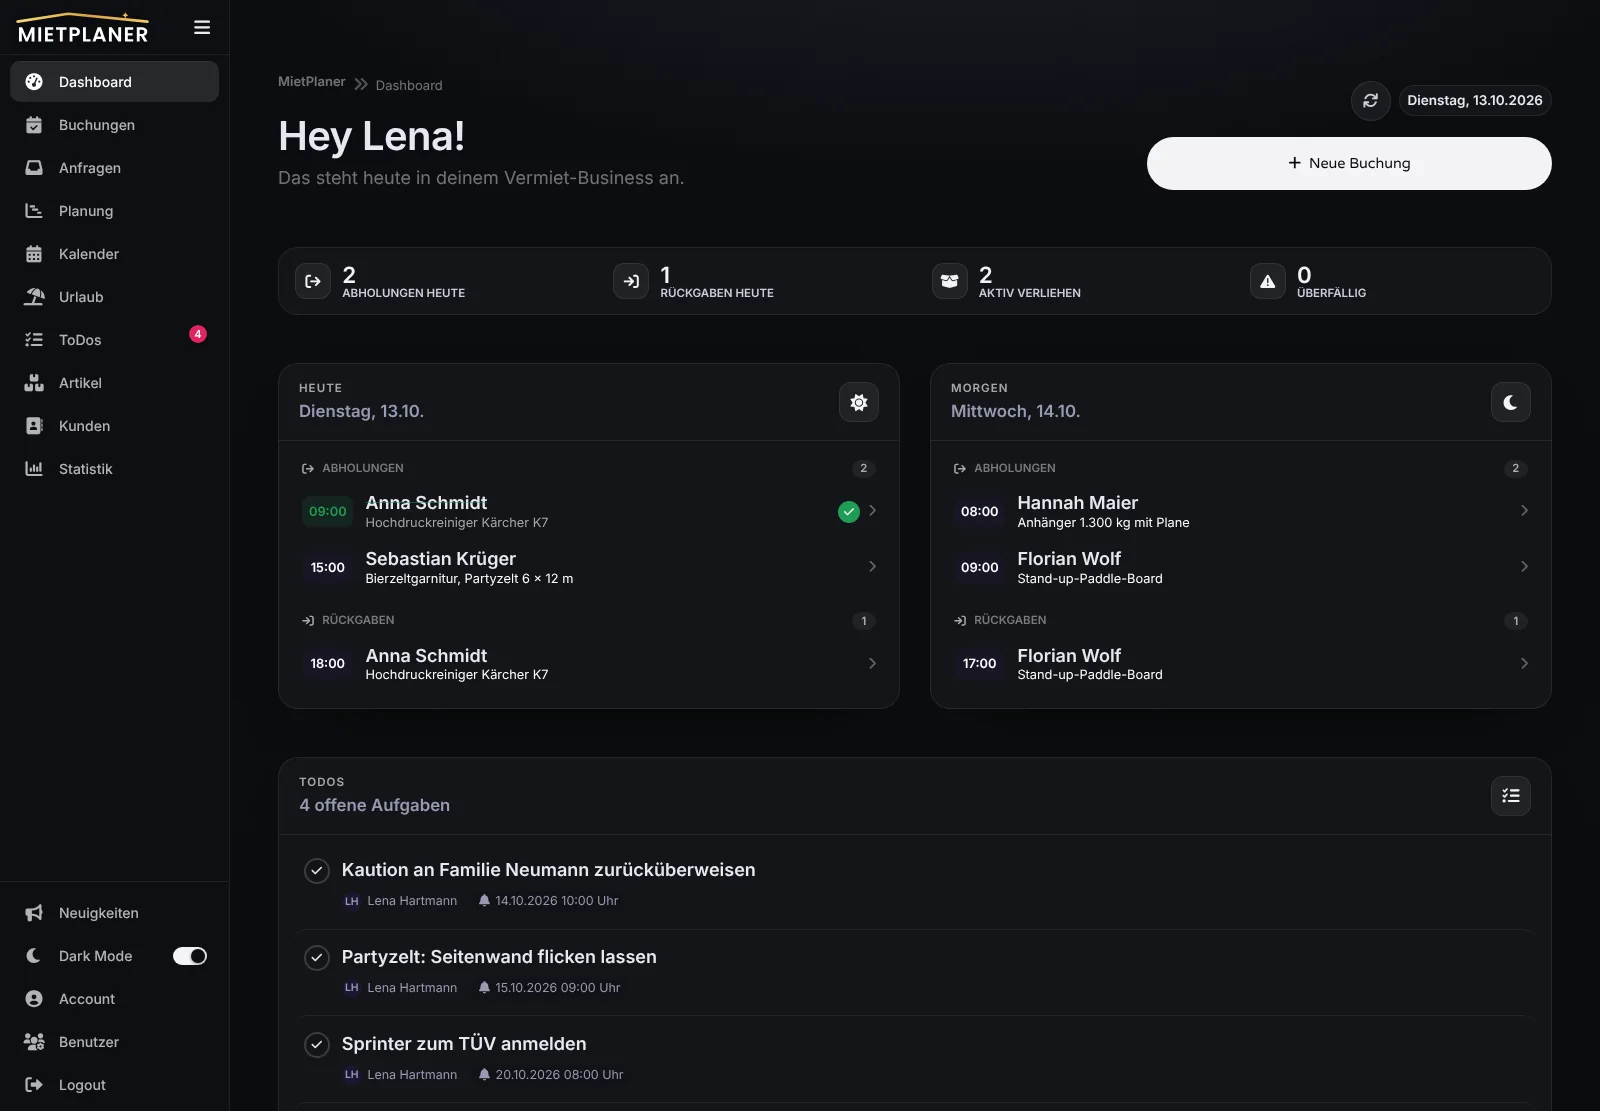Open Florian Wolf 09:00 pickup chevron
The height and width of the screenshot is (1111, 1600).
[1524, 567]
